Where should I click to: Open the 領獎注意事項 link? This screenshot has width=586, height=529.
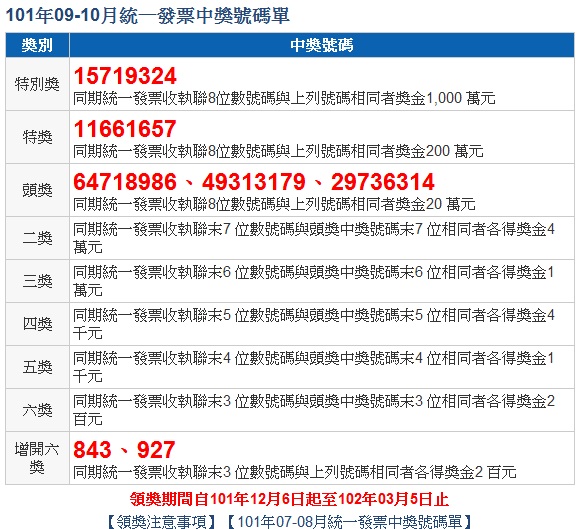point(161,521)
